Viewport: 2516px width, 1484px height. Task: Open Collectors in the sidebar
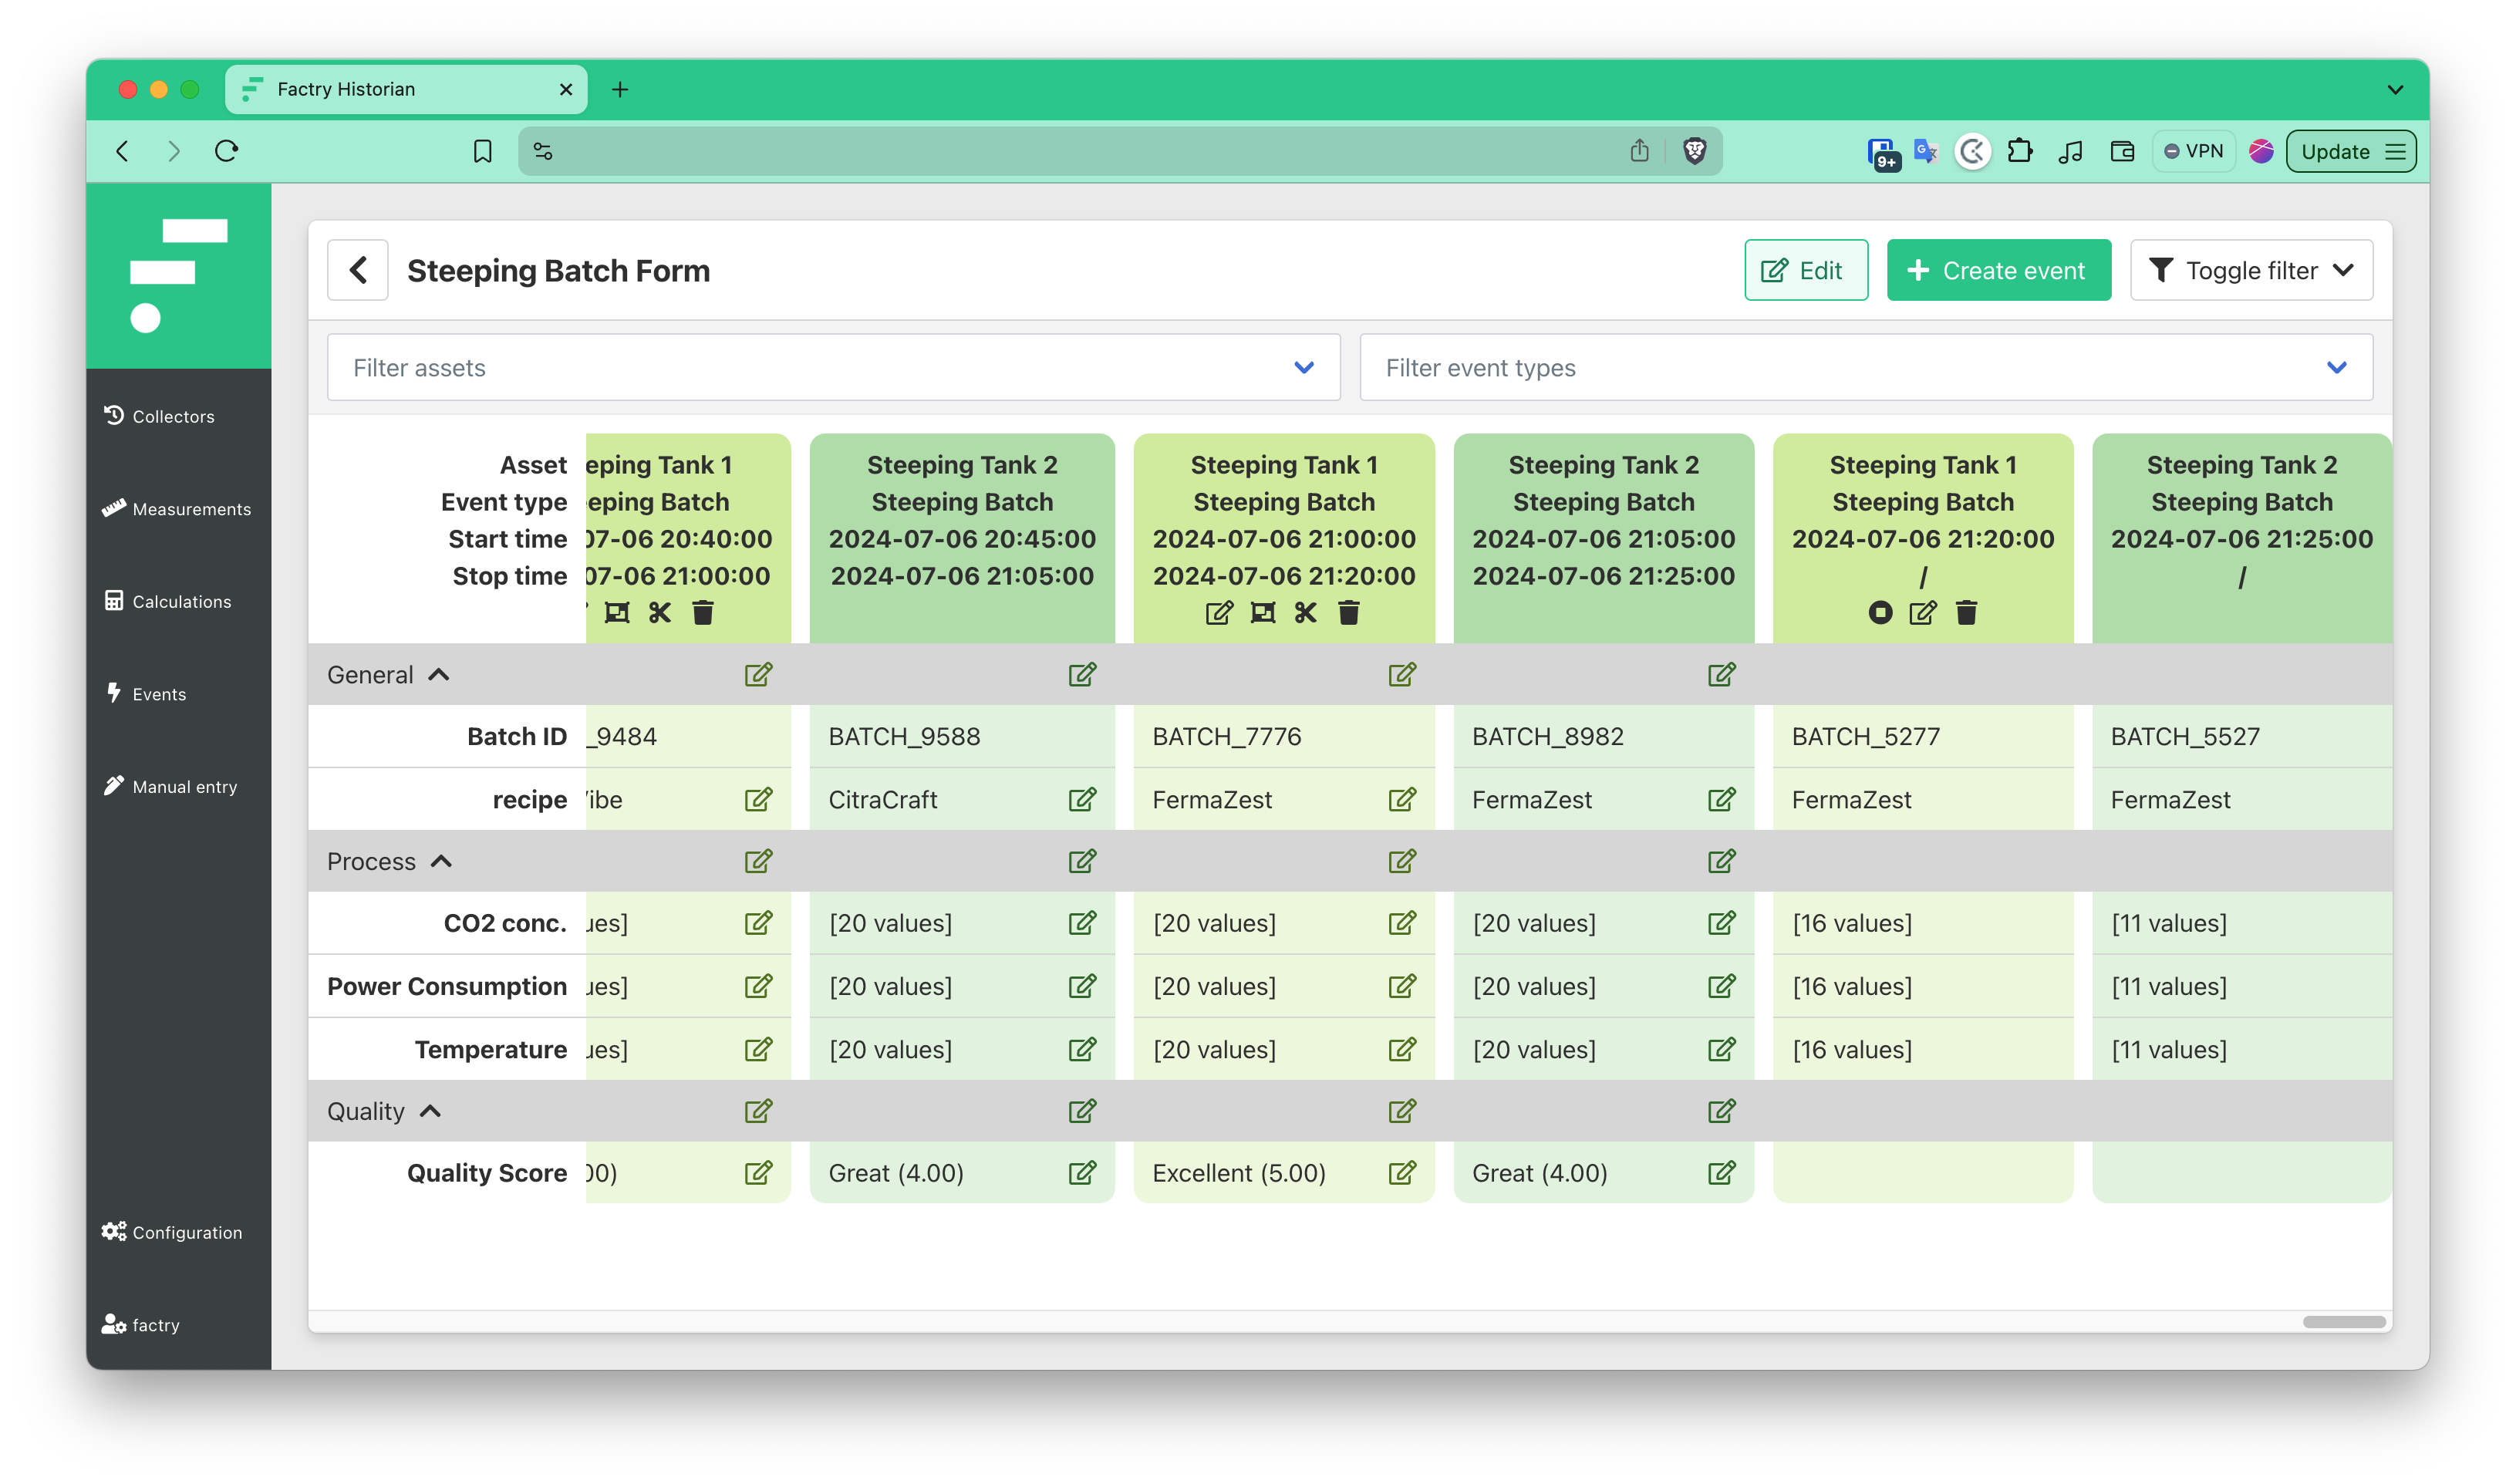point(159,416)
